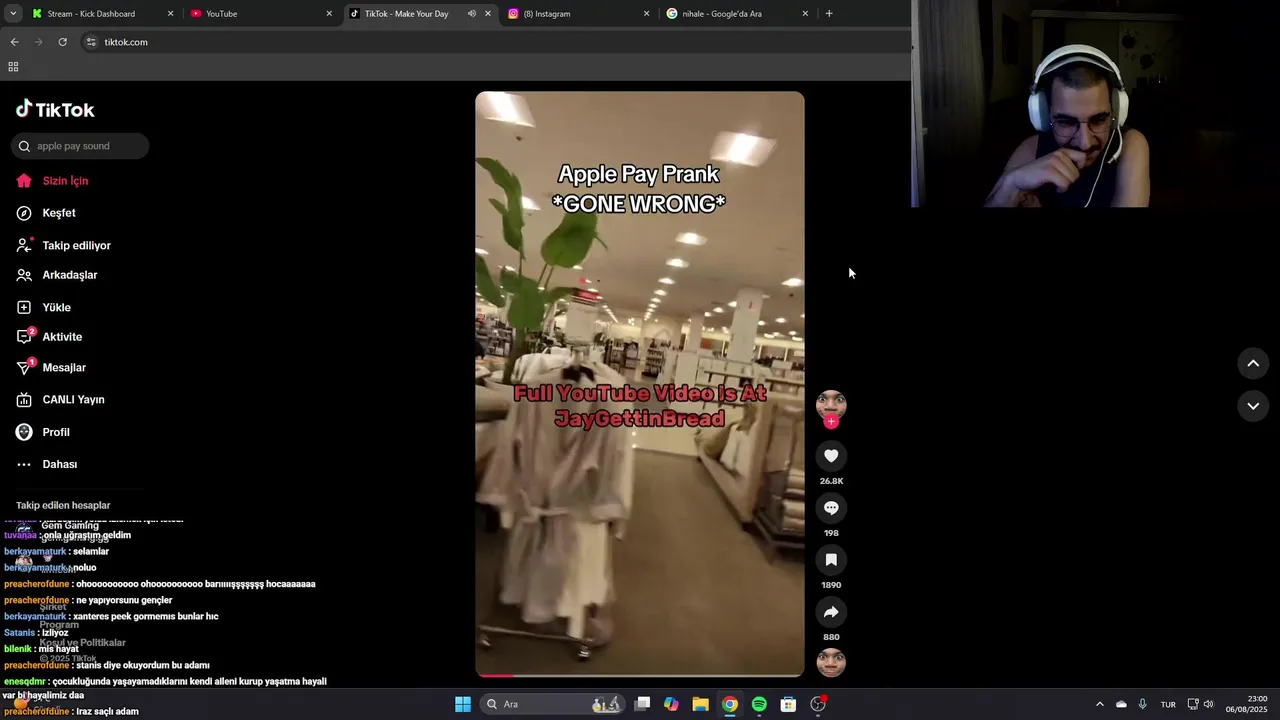Open OBS icon with red badge

pos(818,704)
